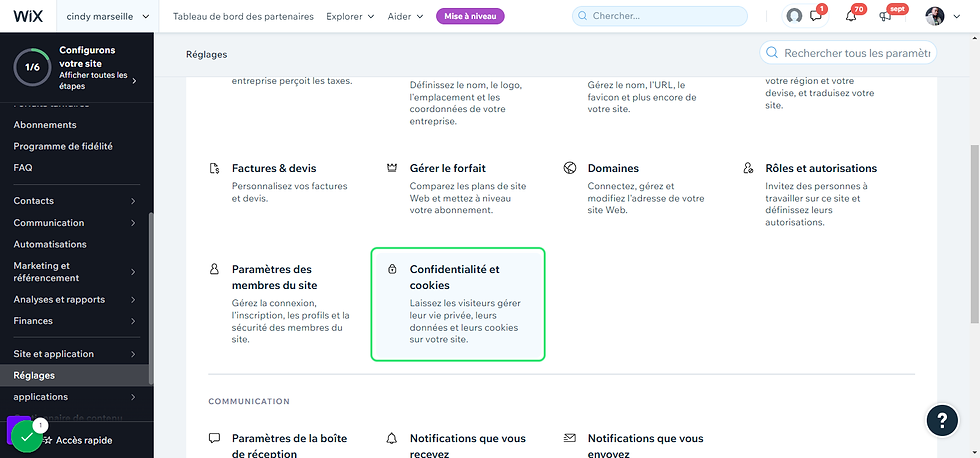This screenshot has width=980, height=458.
Task: Click the green checkmark circle button
Action: 26,436
